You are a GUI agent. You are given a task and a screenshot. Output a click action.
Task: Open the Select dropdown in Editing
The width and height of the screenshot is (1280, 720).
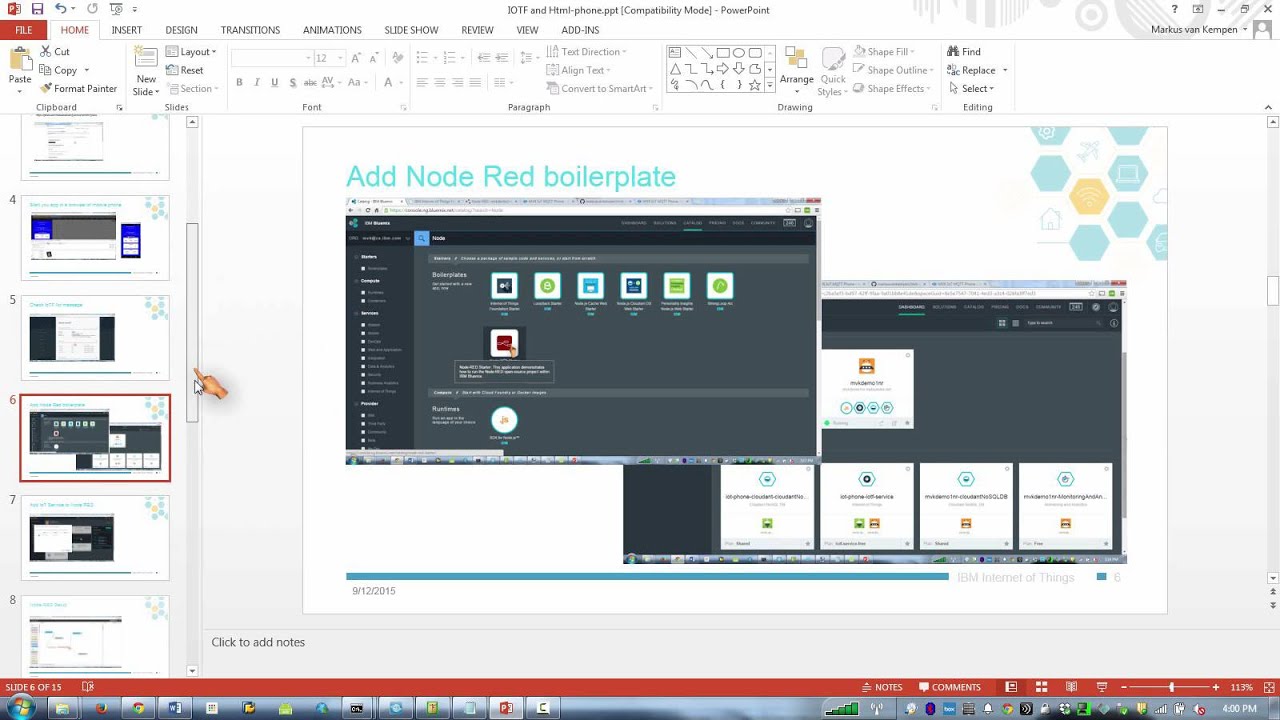coord(972,88)
